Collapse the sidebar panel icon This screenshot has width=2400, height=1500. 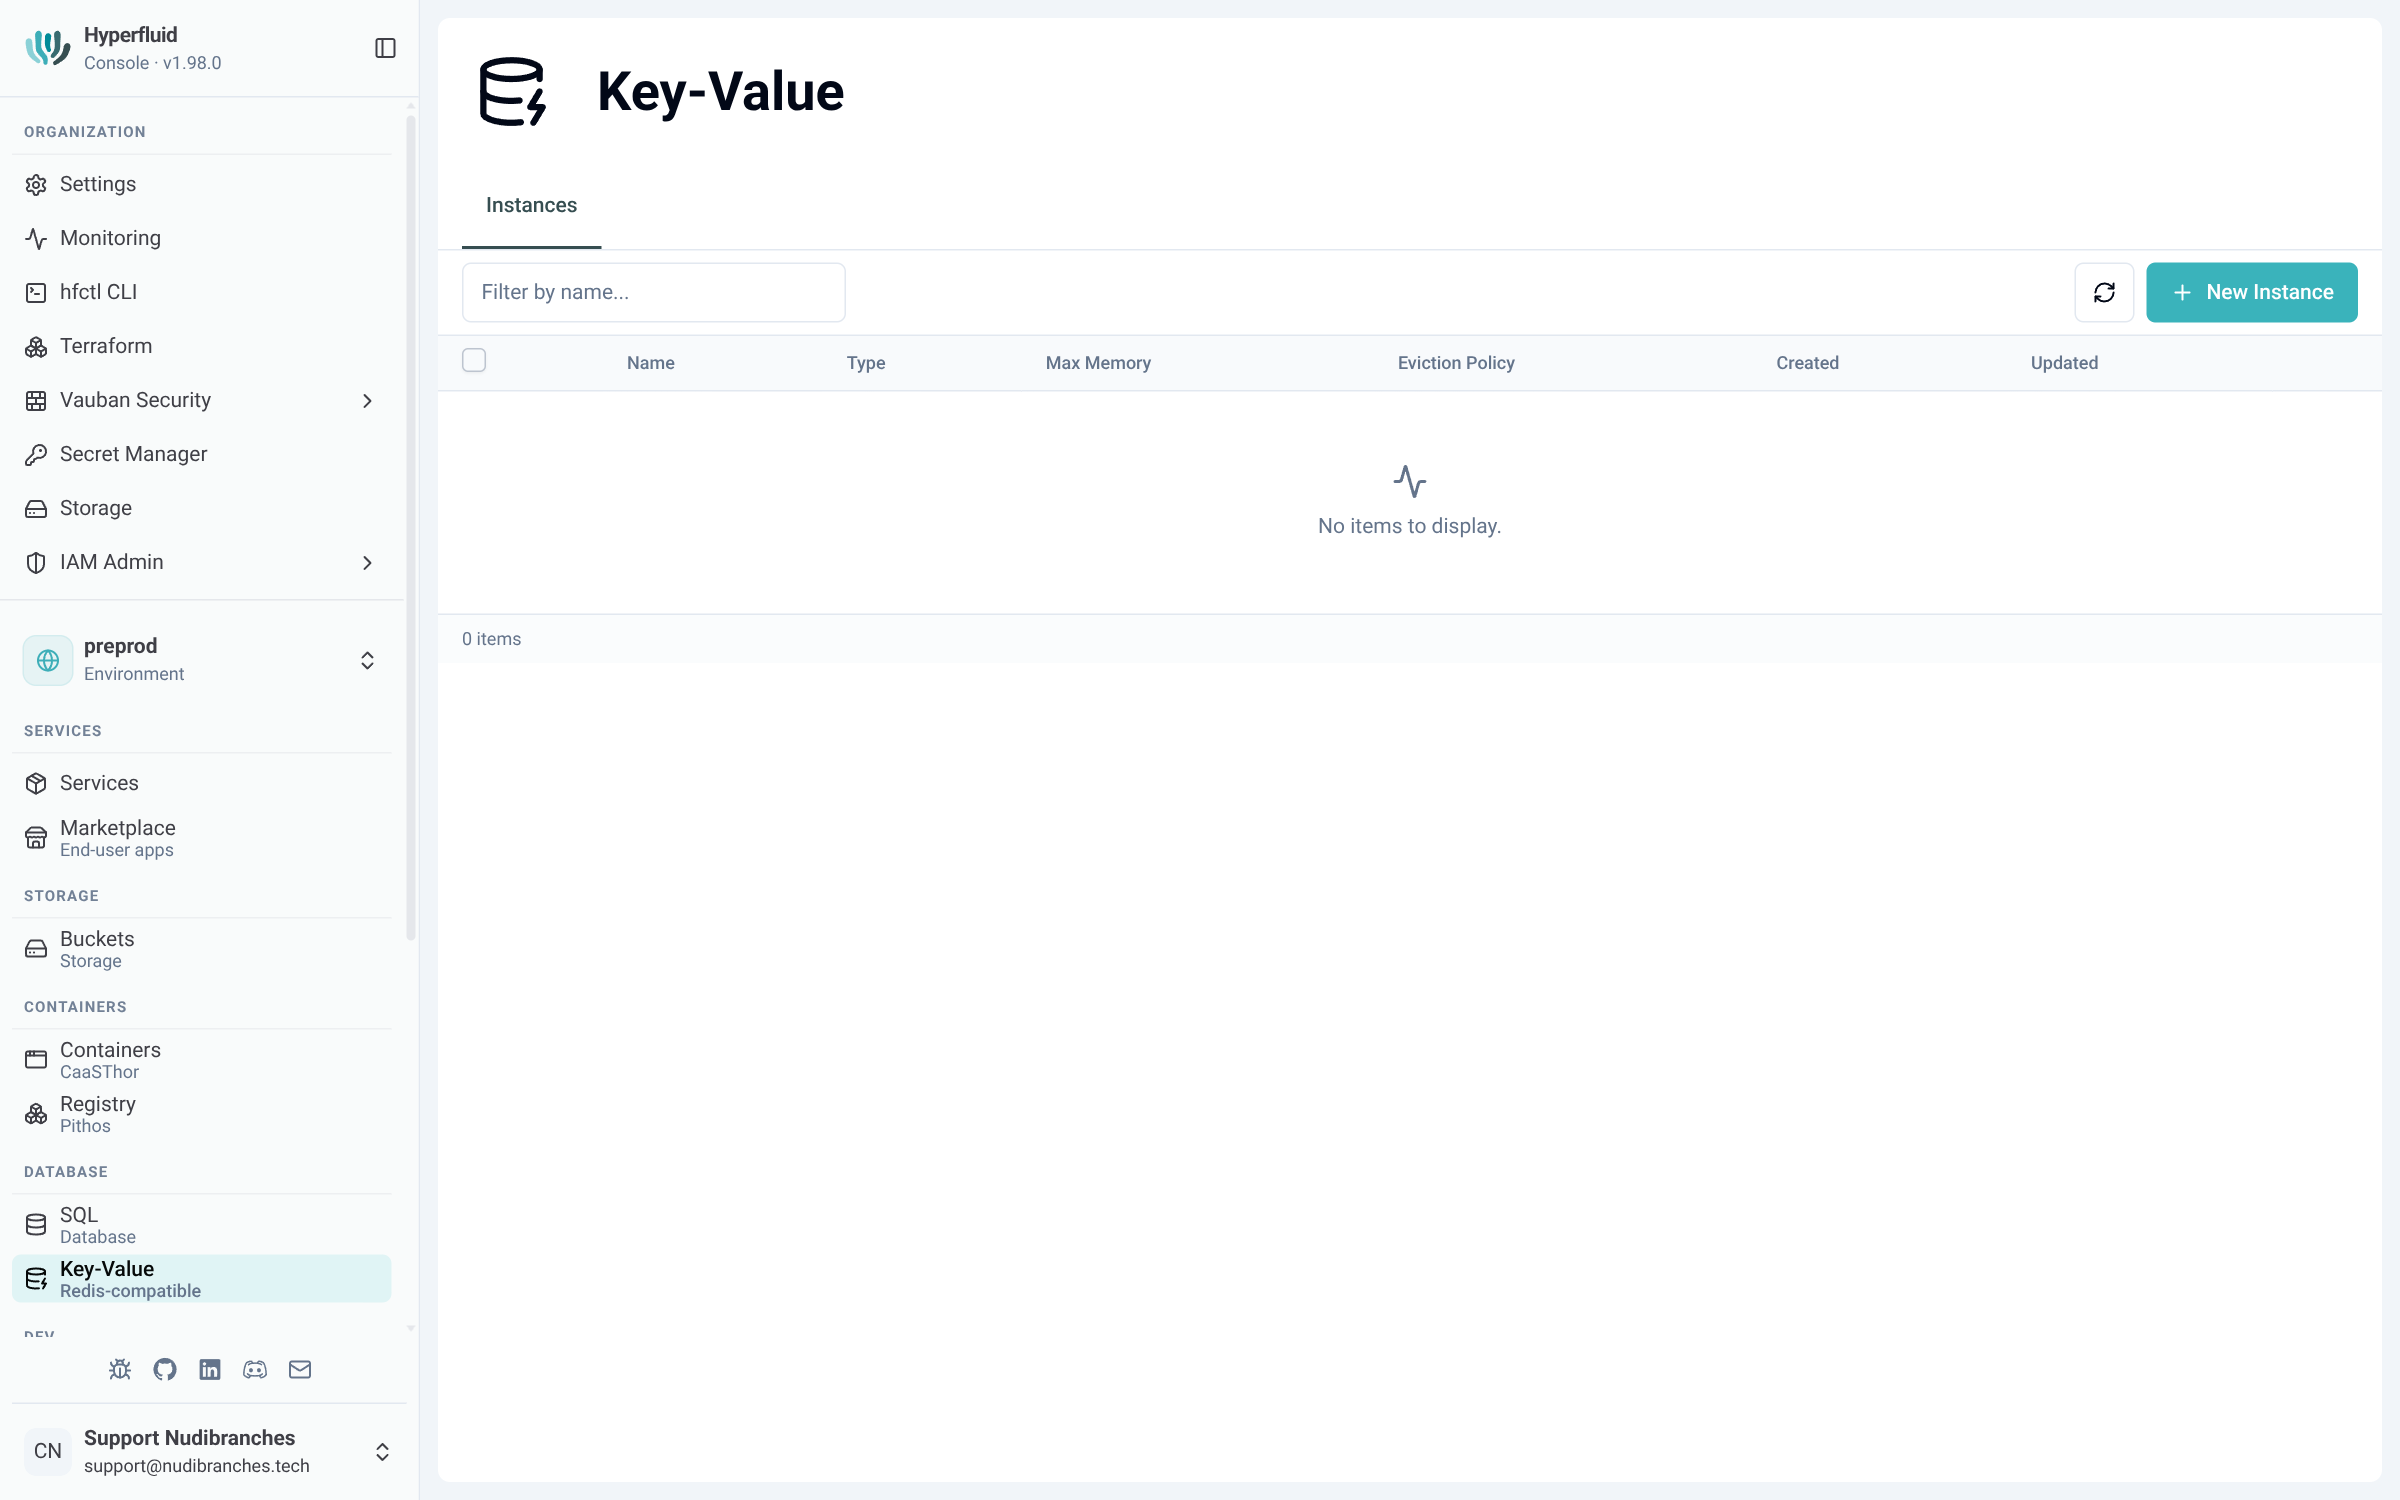tap(385, 48)
